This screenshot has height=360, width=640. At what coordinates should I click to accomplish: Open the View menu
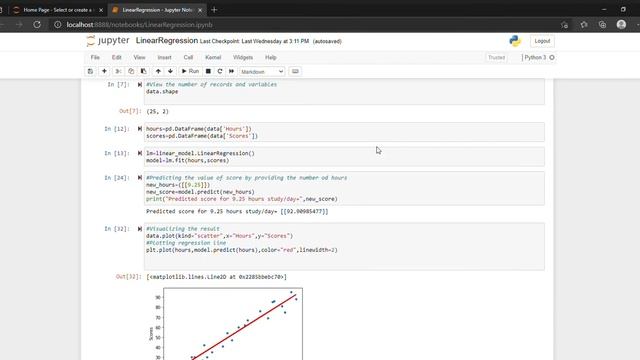[139, 58]
